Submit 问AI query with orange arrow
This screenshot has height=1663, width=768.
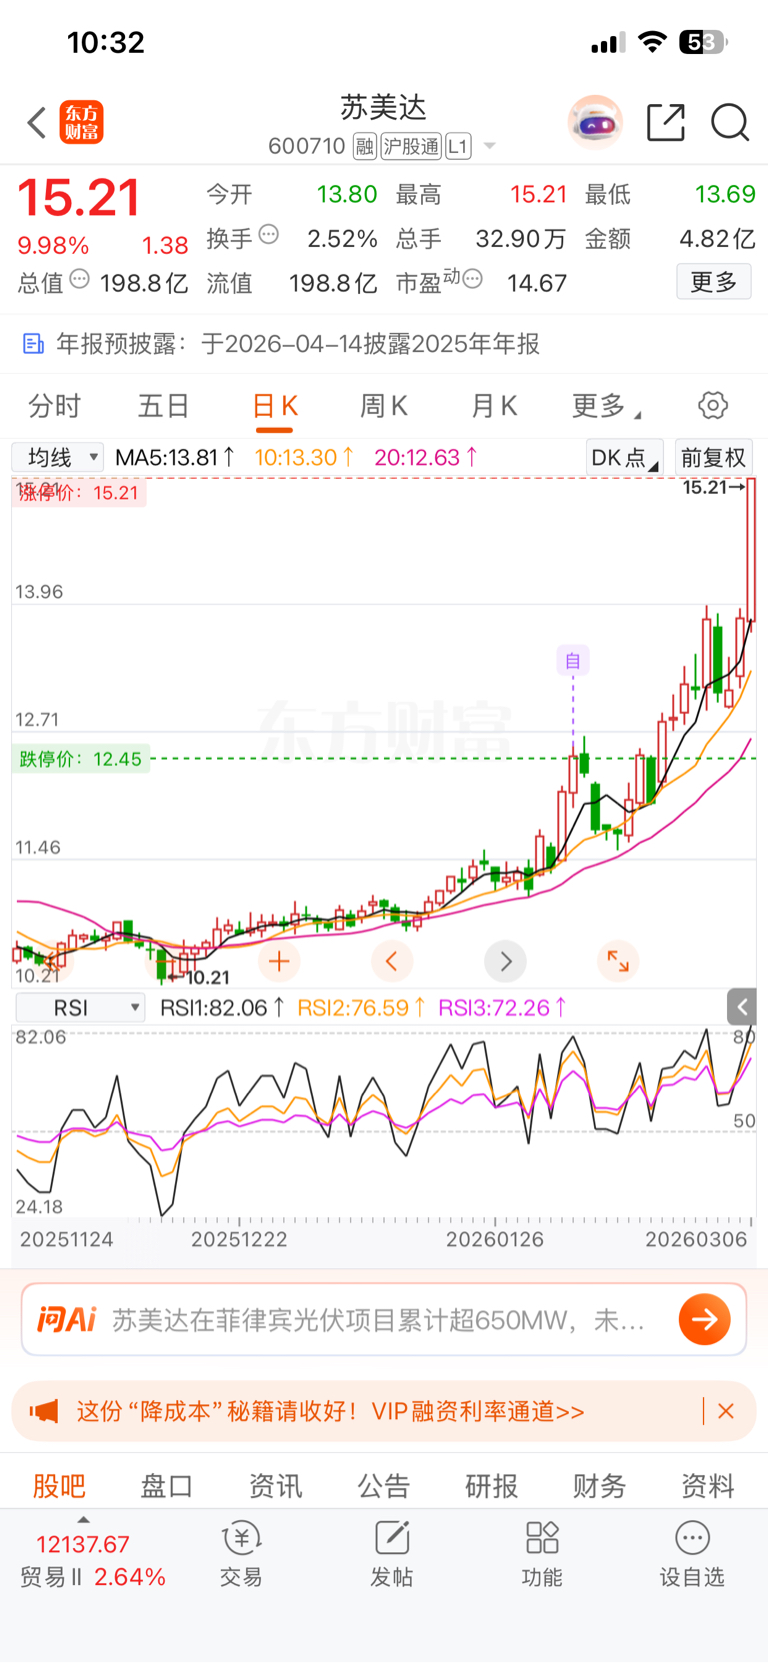[x=704, y=1320]
